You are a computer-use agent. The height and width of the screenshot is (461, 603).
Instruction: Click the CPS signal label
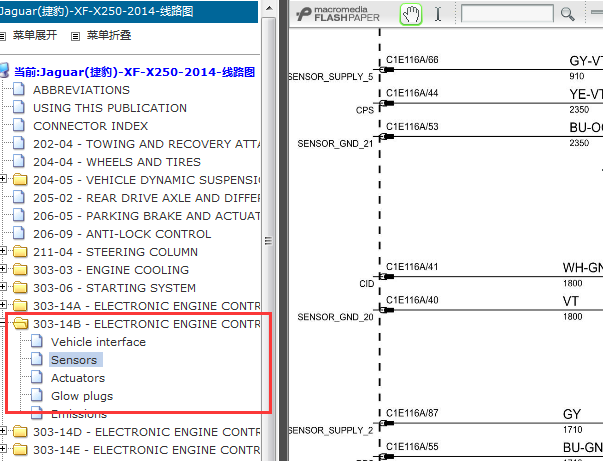(x=365, y=110)
